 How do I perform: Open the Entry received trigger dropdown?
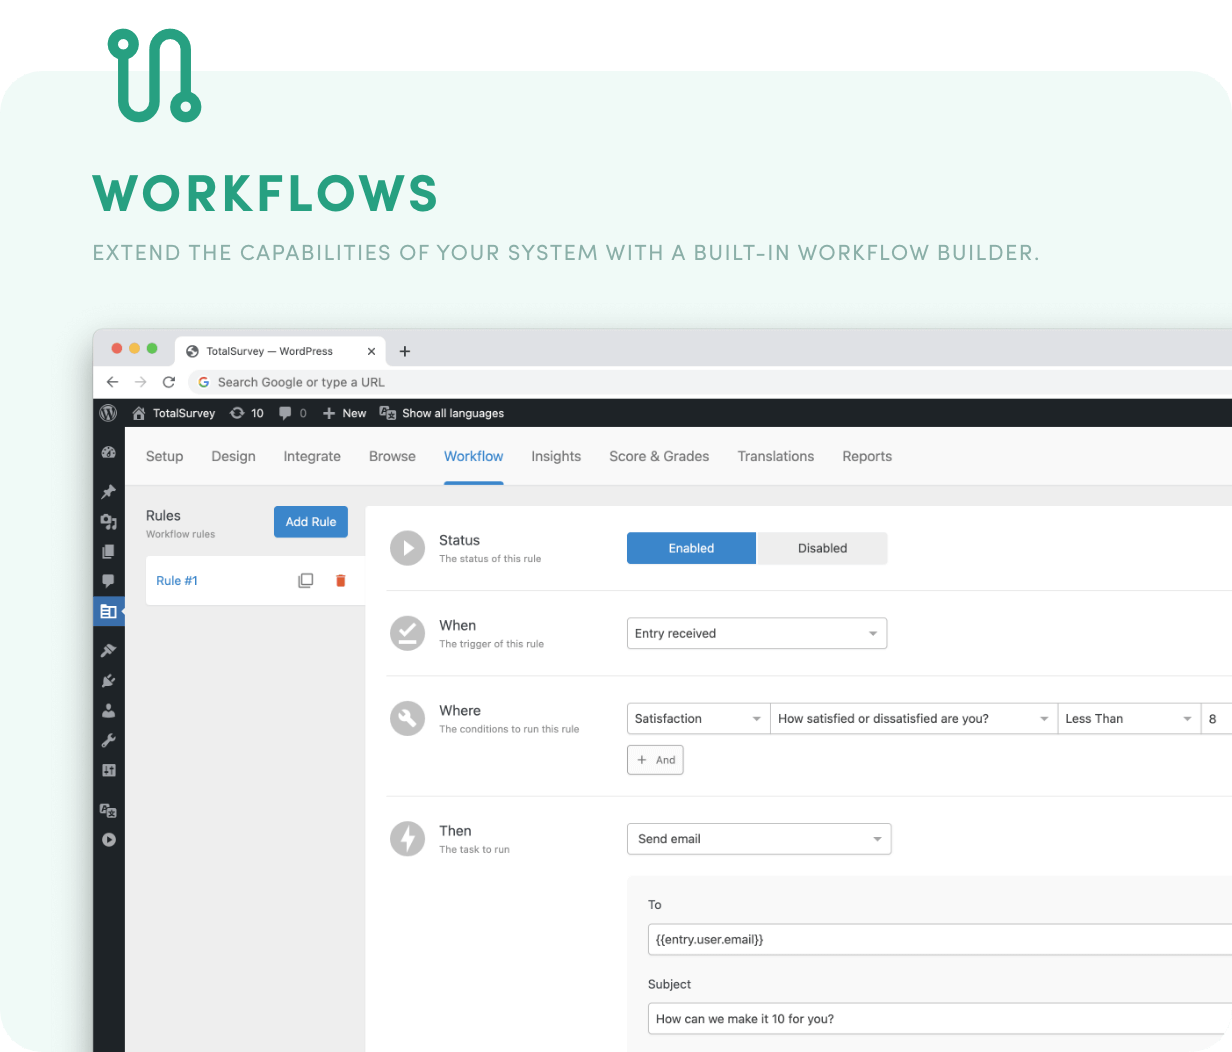tap(757, 633)
